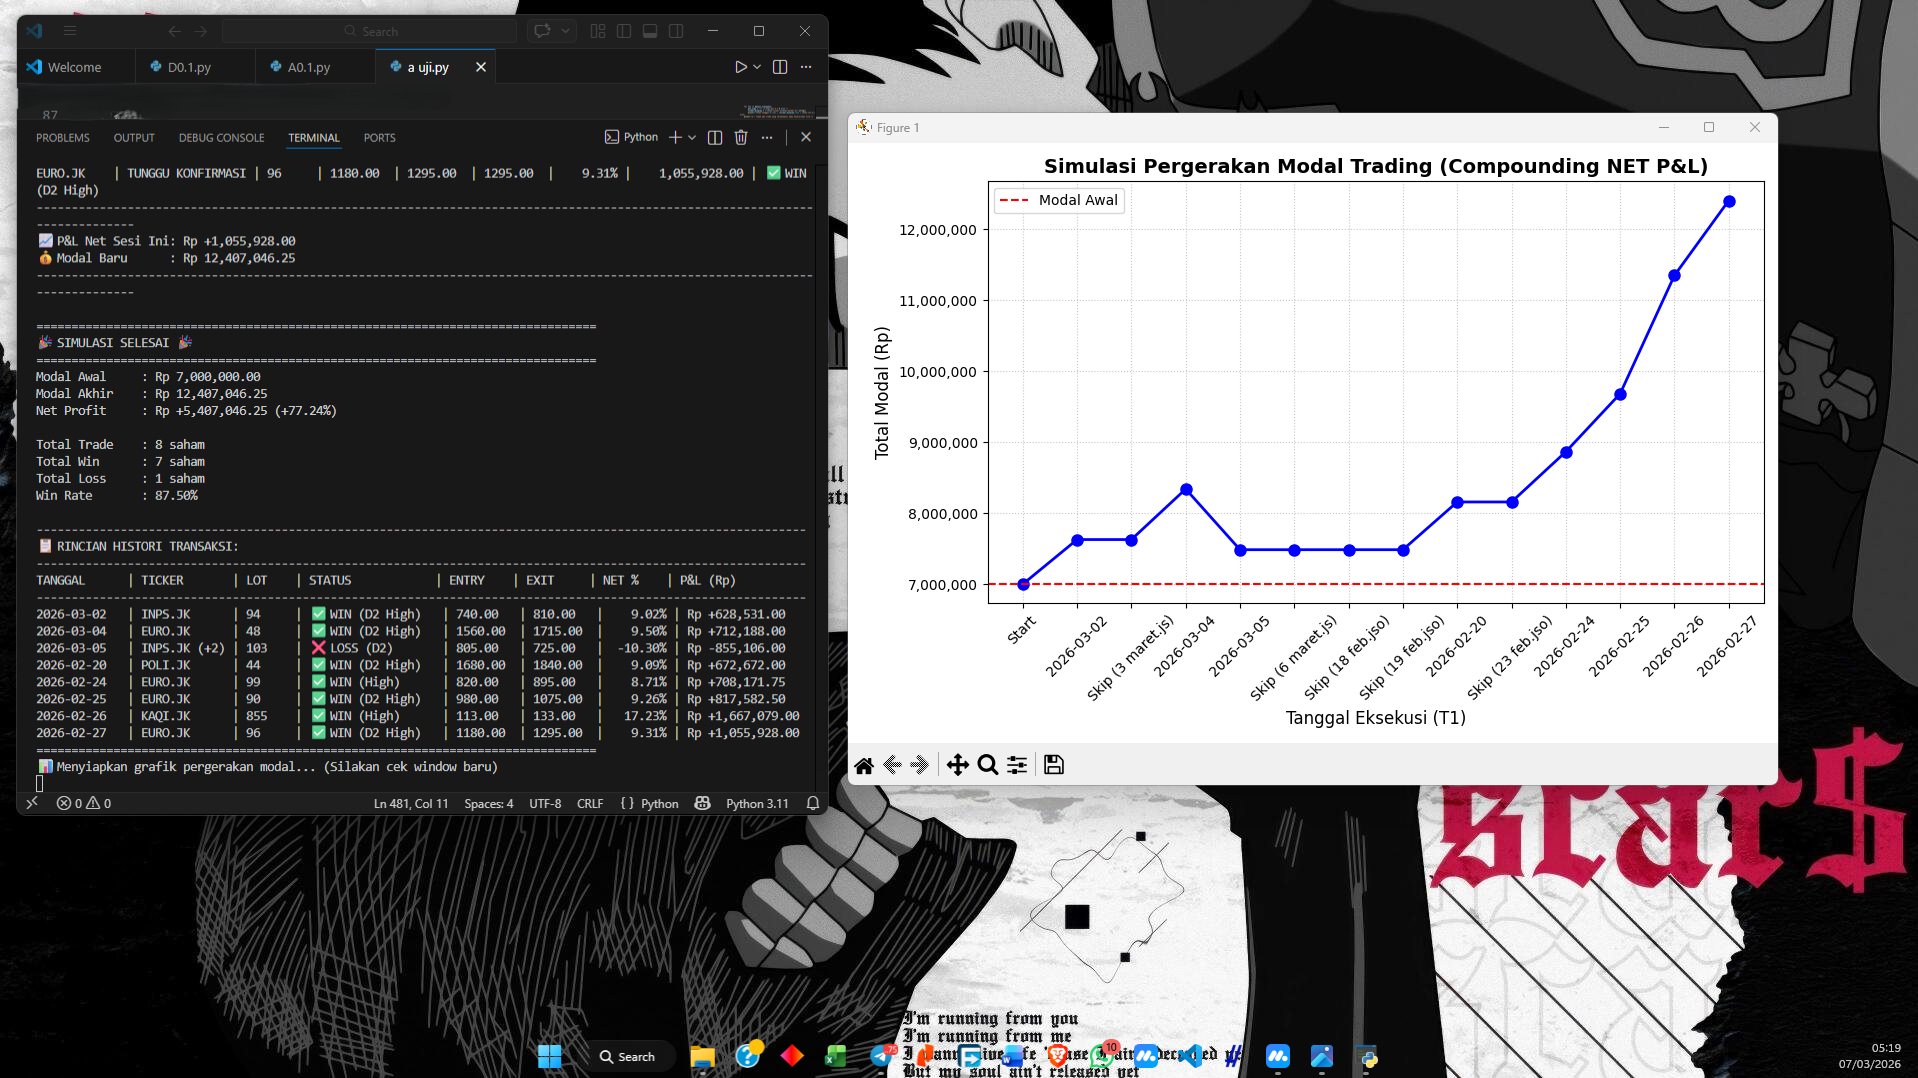The height and width of the screenshot is (1078, 1918).
Task: Reset the plot view with Home icon
Action: (864, 765)
